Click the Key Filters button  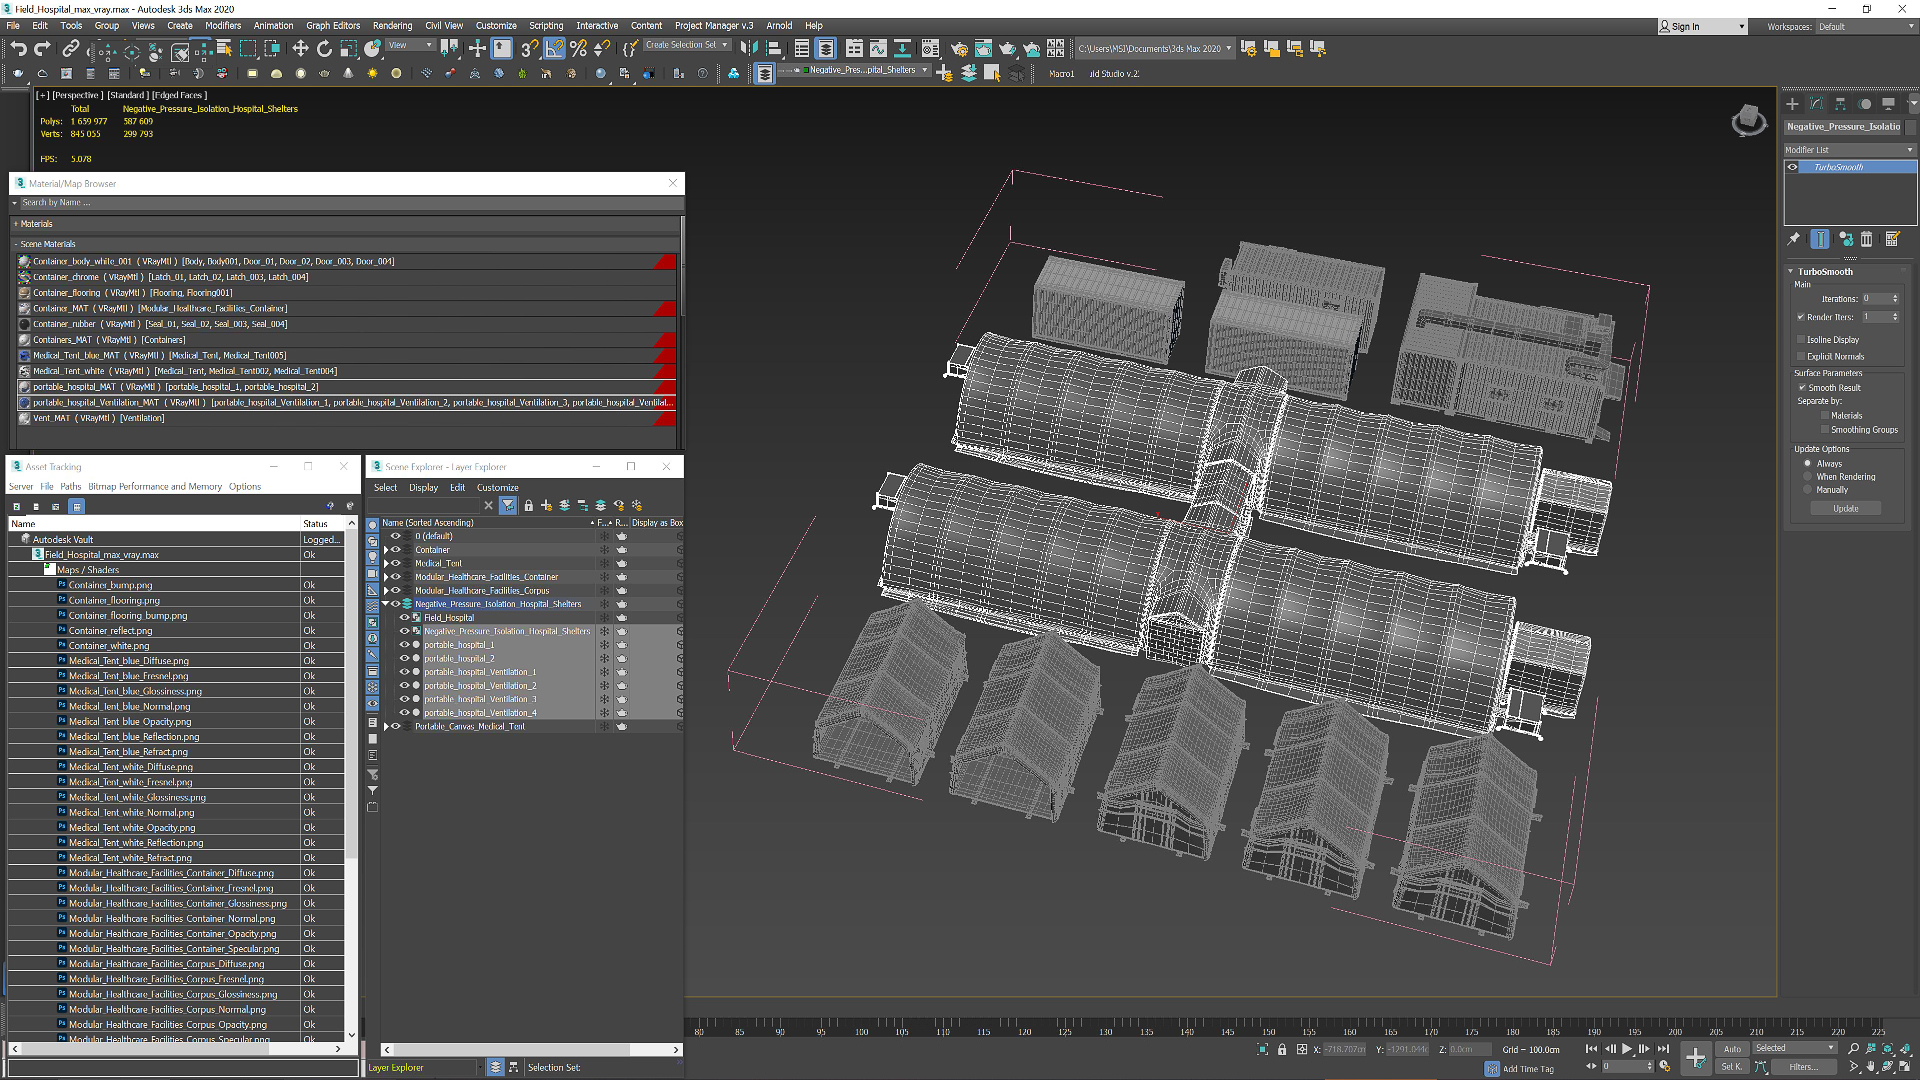pos(1804,1067)
